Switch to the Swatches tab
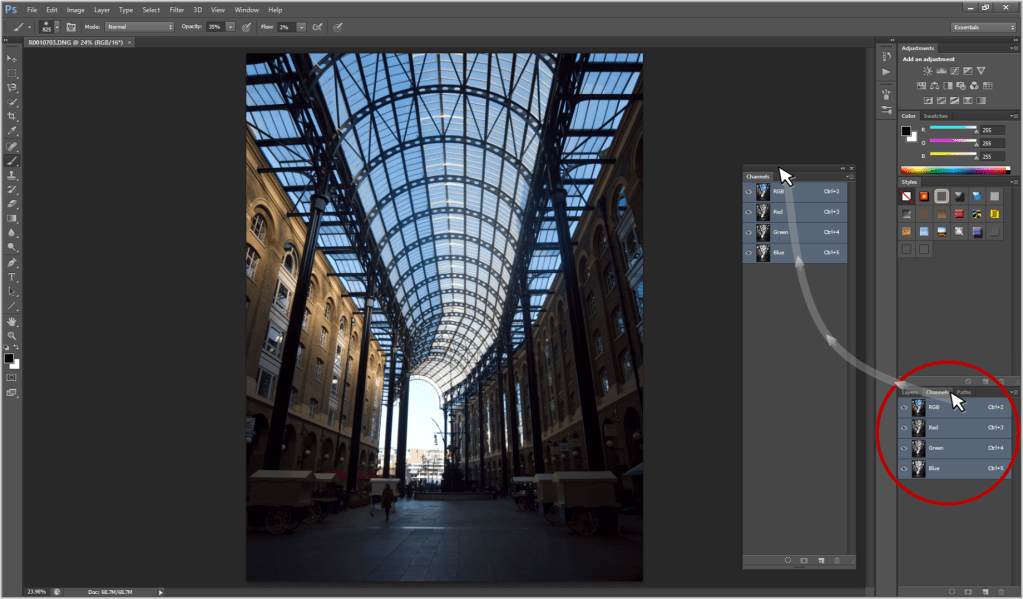Screen dimensions: 1023x599 [x=937, y=116]
